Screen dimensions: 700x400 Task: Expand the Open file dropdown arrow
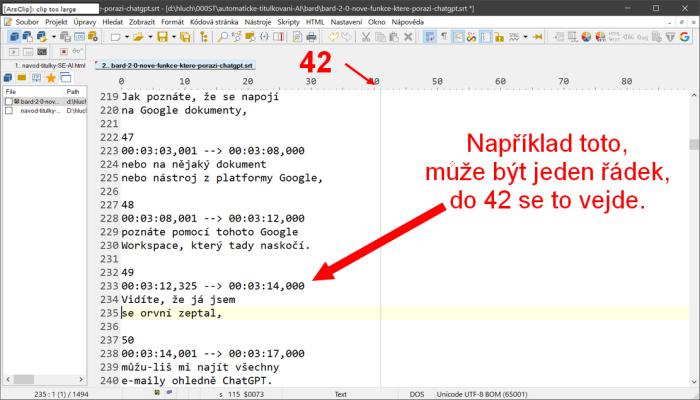[150, 37]
